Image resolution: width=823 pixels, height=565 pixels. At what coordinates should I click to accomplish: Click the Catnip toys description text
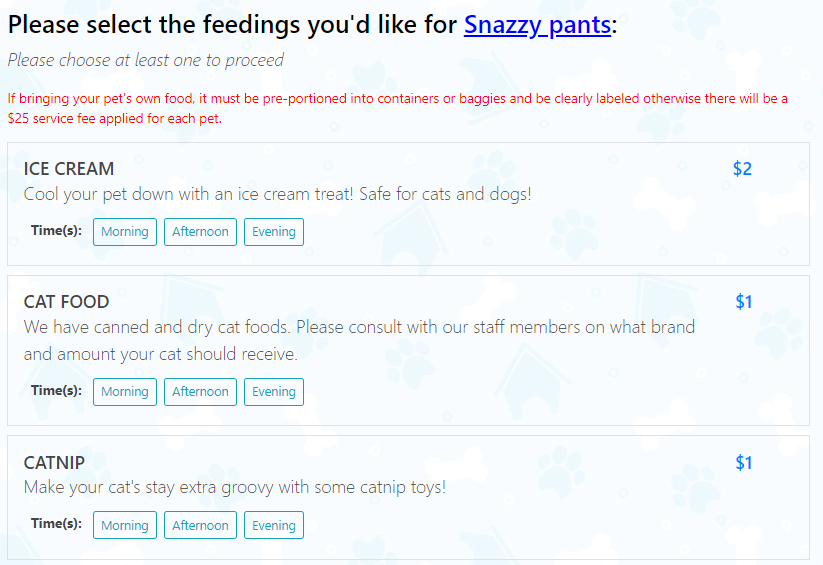(x=235, y=487)
